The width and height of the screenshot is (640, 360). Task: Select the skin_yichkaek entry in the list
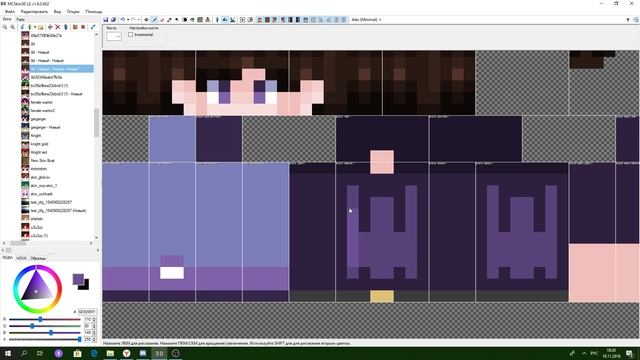tap(42, 194)
